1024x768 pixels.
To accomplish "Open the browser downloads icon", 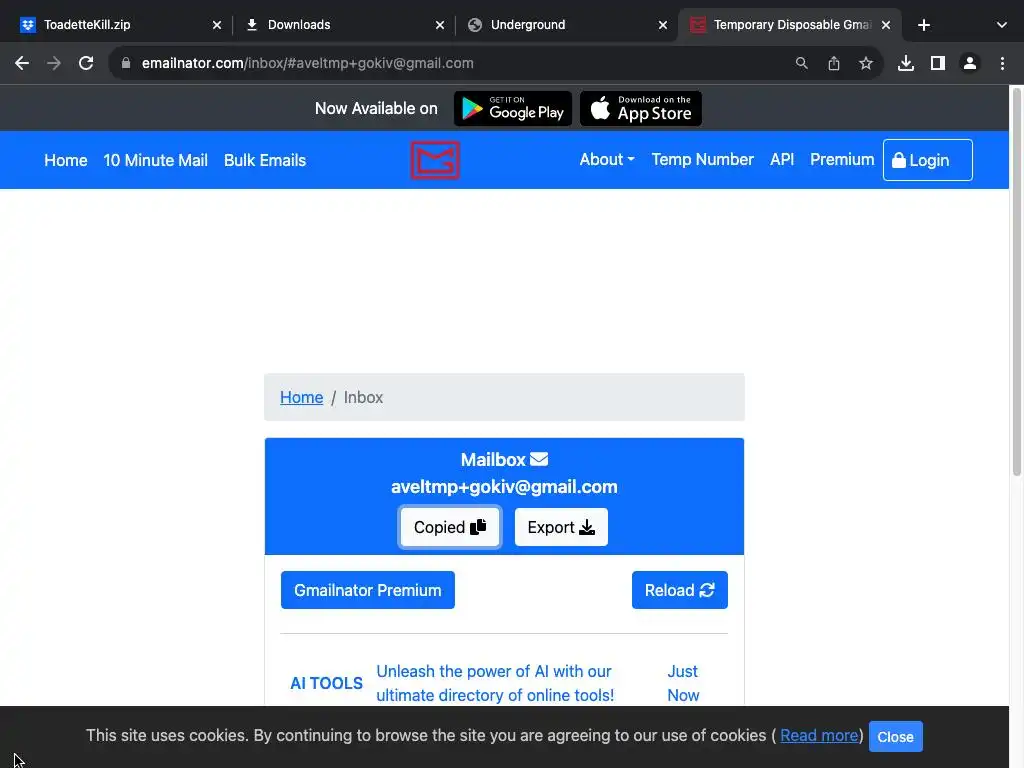I will click(x=905, y=63).
